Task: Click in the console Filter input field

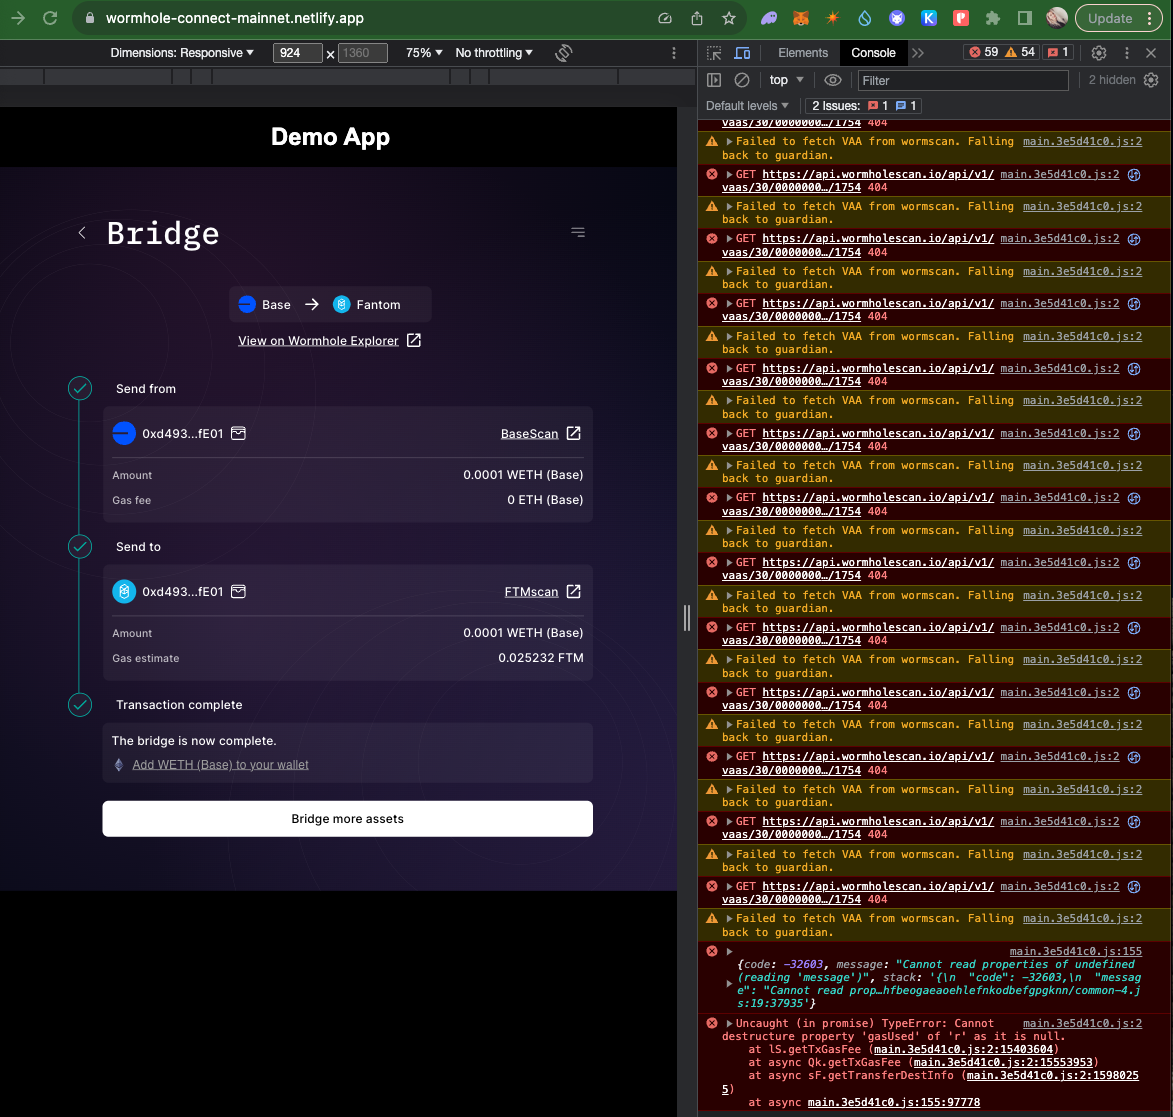Action: coord(960,80)
